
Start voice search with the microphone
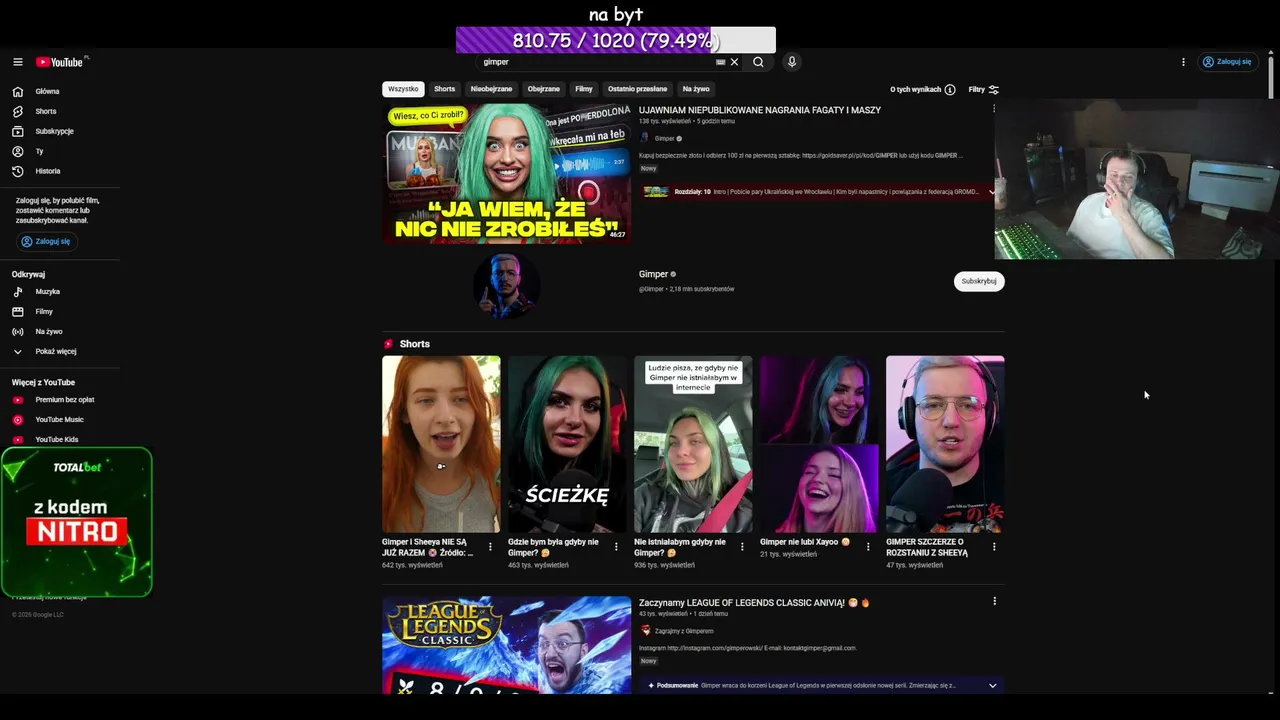point(791,62)
